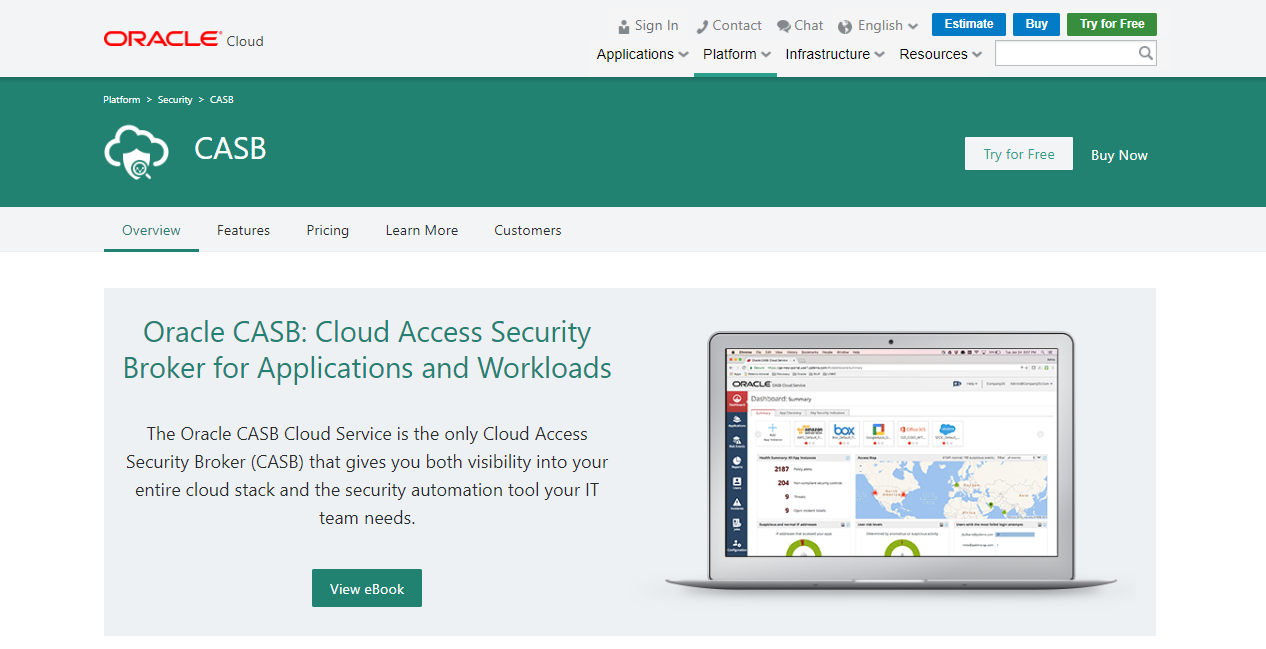Click the blue Buy button
Image resolution: width=1266 pixels, height=649 pixels.
1037,24
